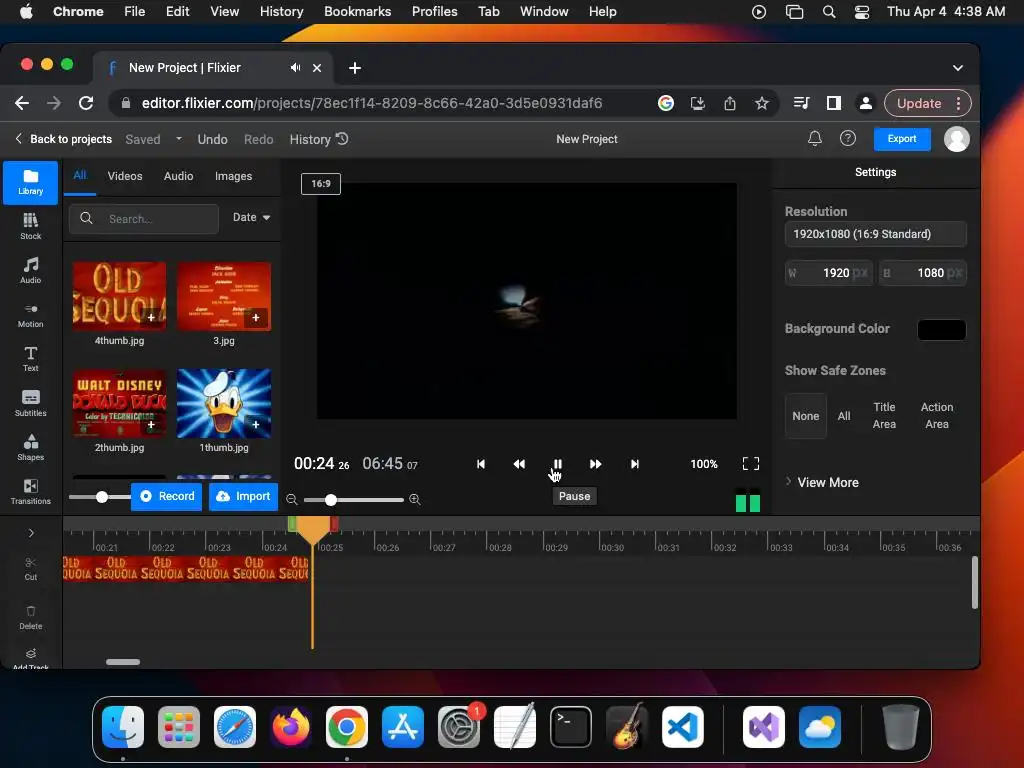
Task: Open the Audio panel in the sidebar
Action: pos(31,270)
